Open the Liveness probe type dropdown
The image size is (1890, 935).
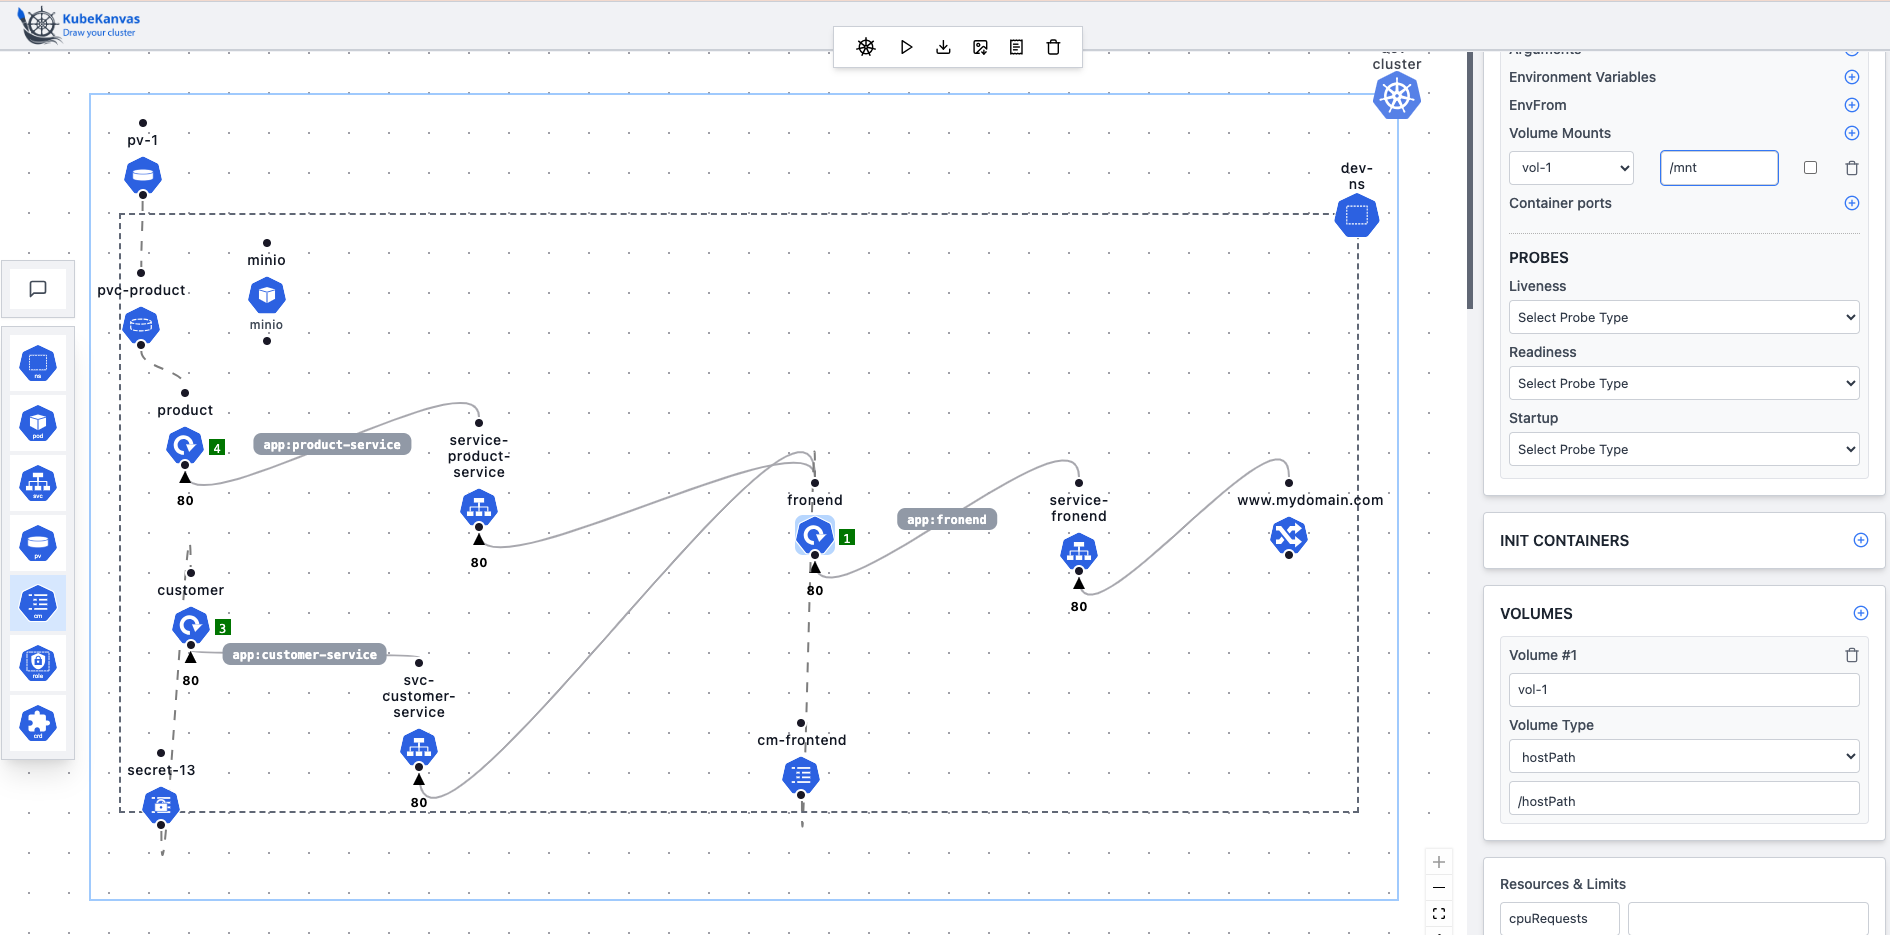coord(1683,317)
